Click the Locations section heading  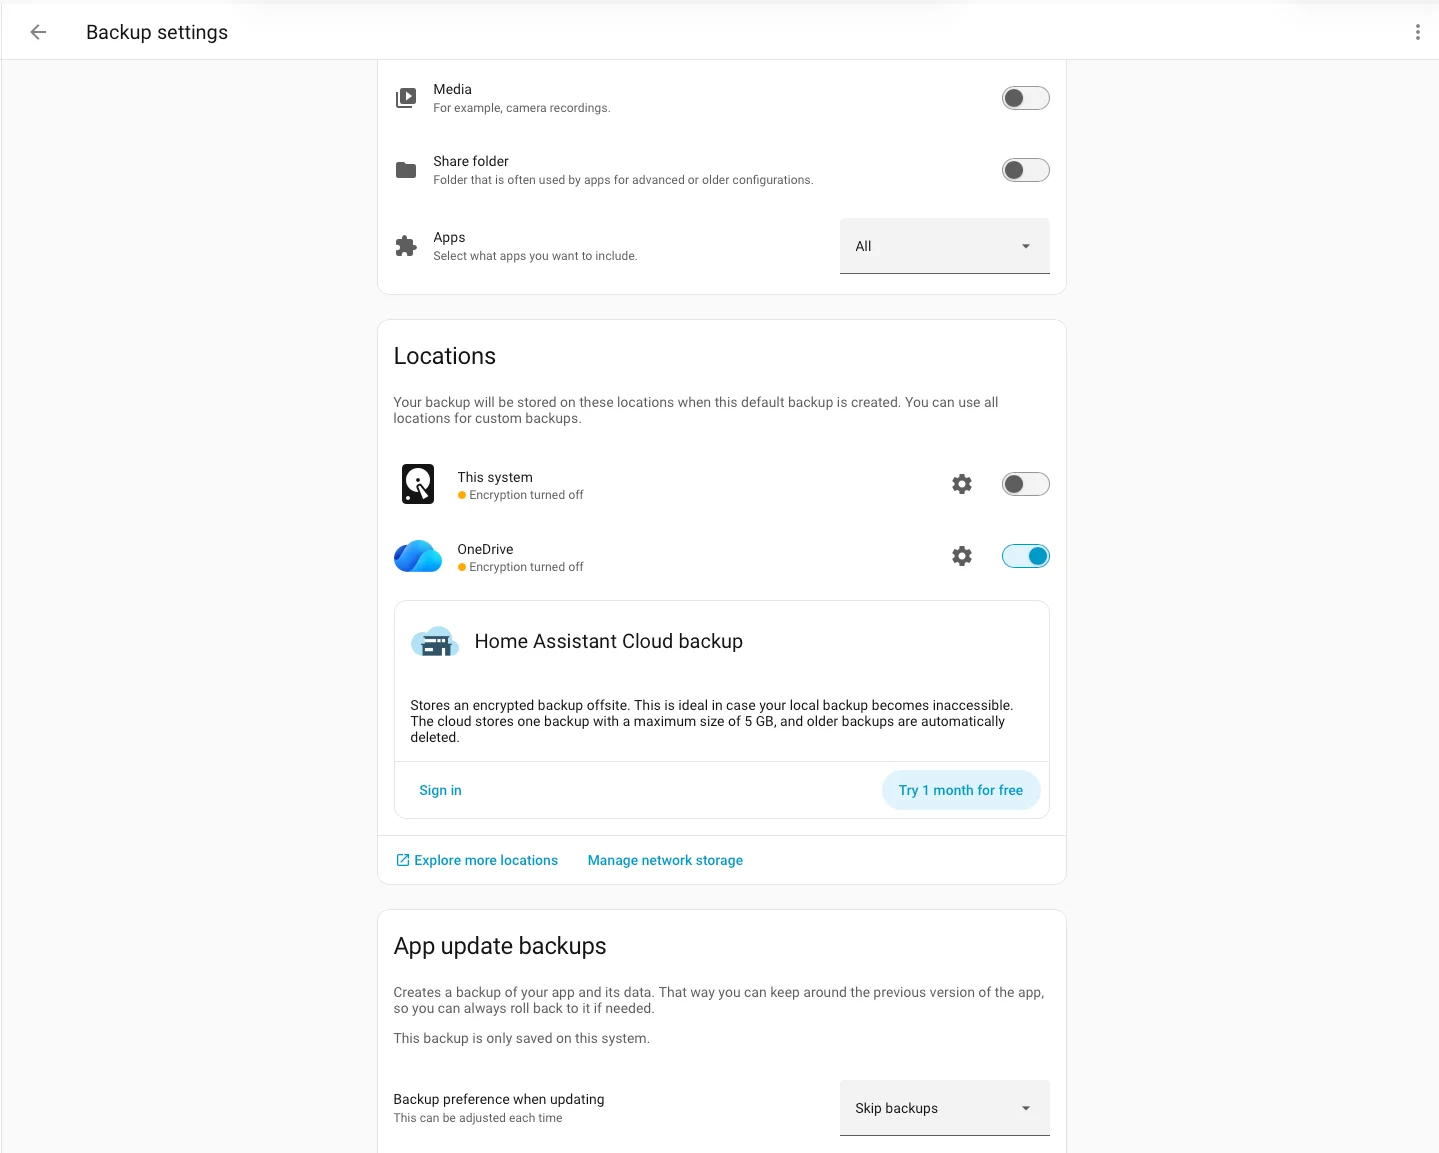click(445, 356)
